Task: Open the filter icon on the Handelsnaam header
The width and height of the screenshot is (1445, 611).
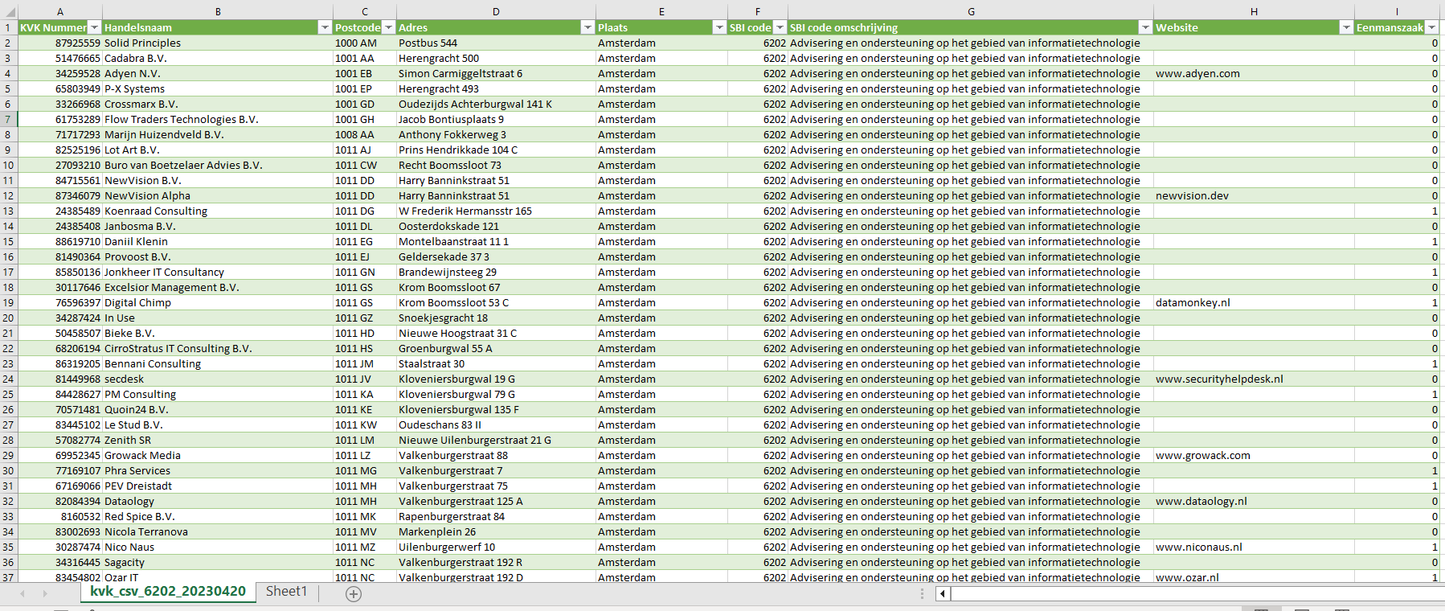Action: [324, 27]
